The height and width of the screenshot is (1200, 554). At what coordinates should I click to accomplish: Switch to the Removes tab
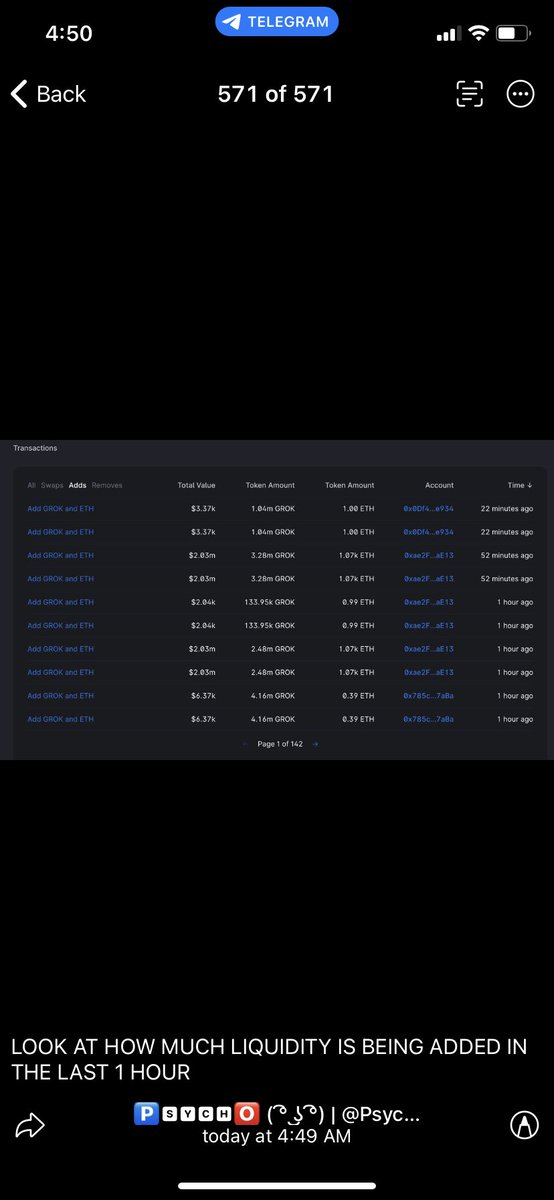point(107,485)
